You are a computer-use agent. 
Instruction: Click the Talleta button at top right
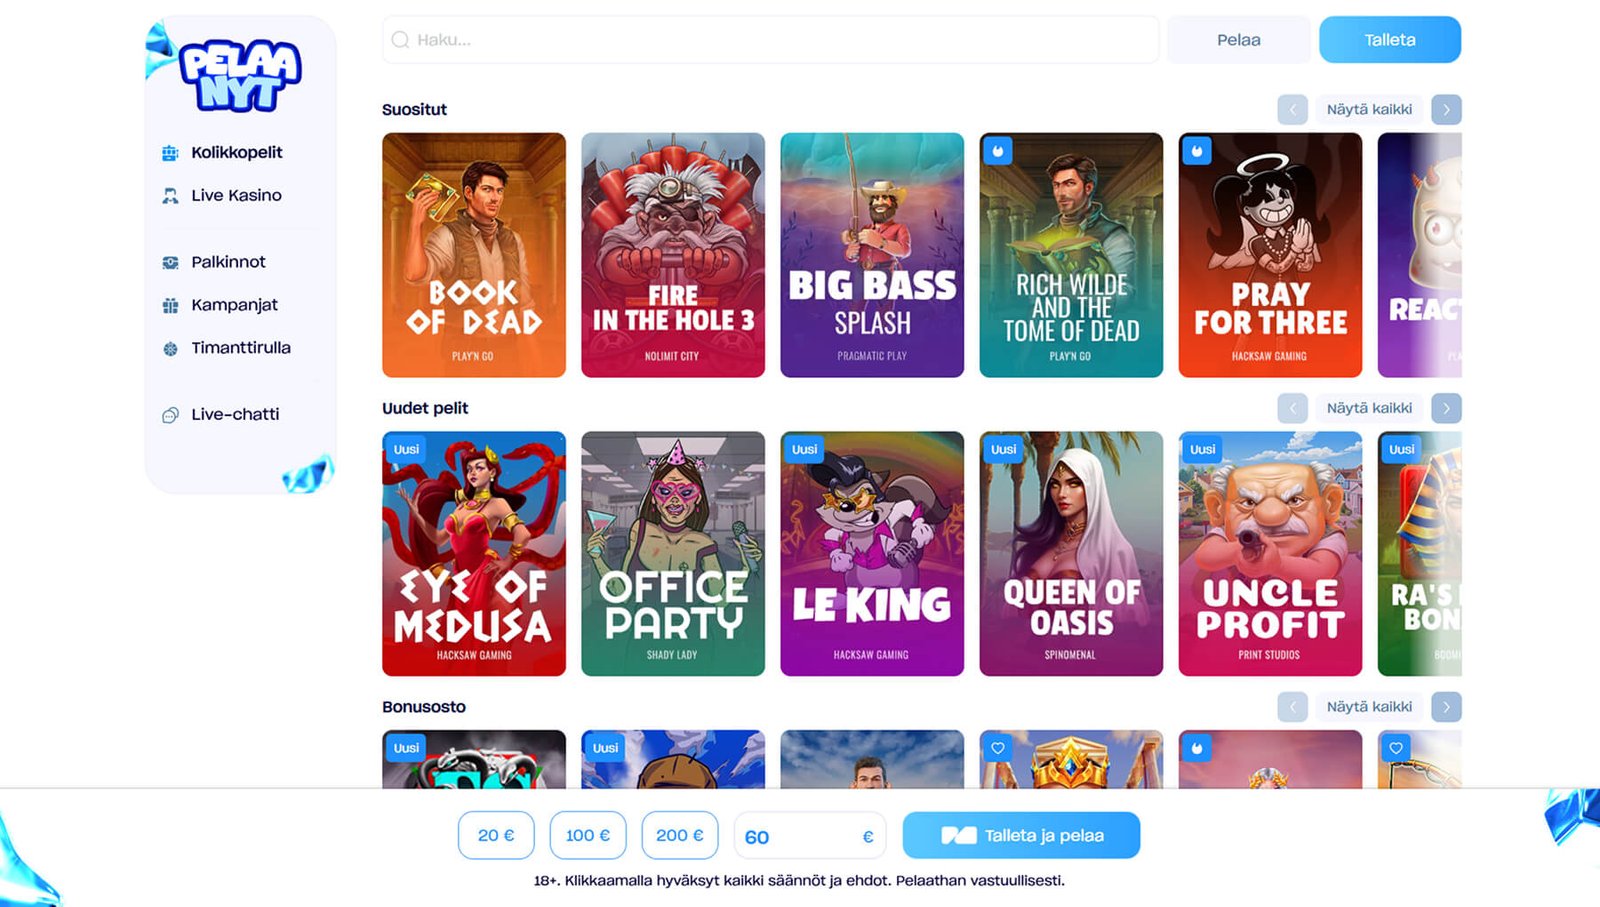click(x=1390, y=40)
